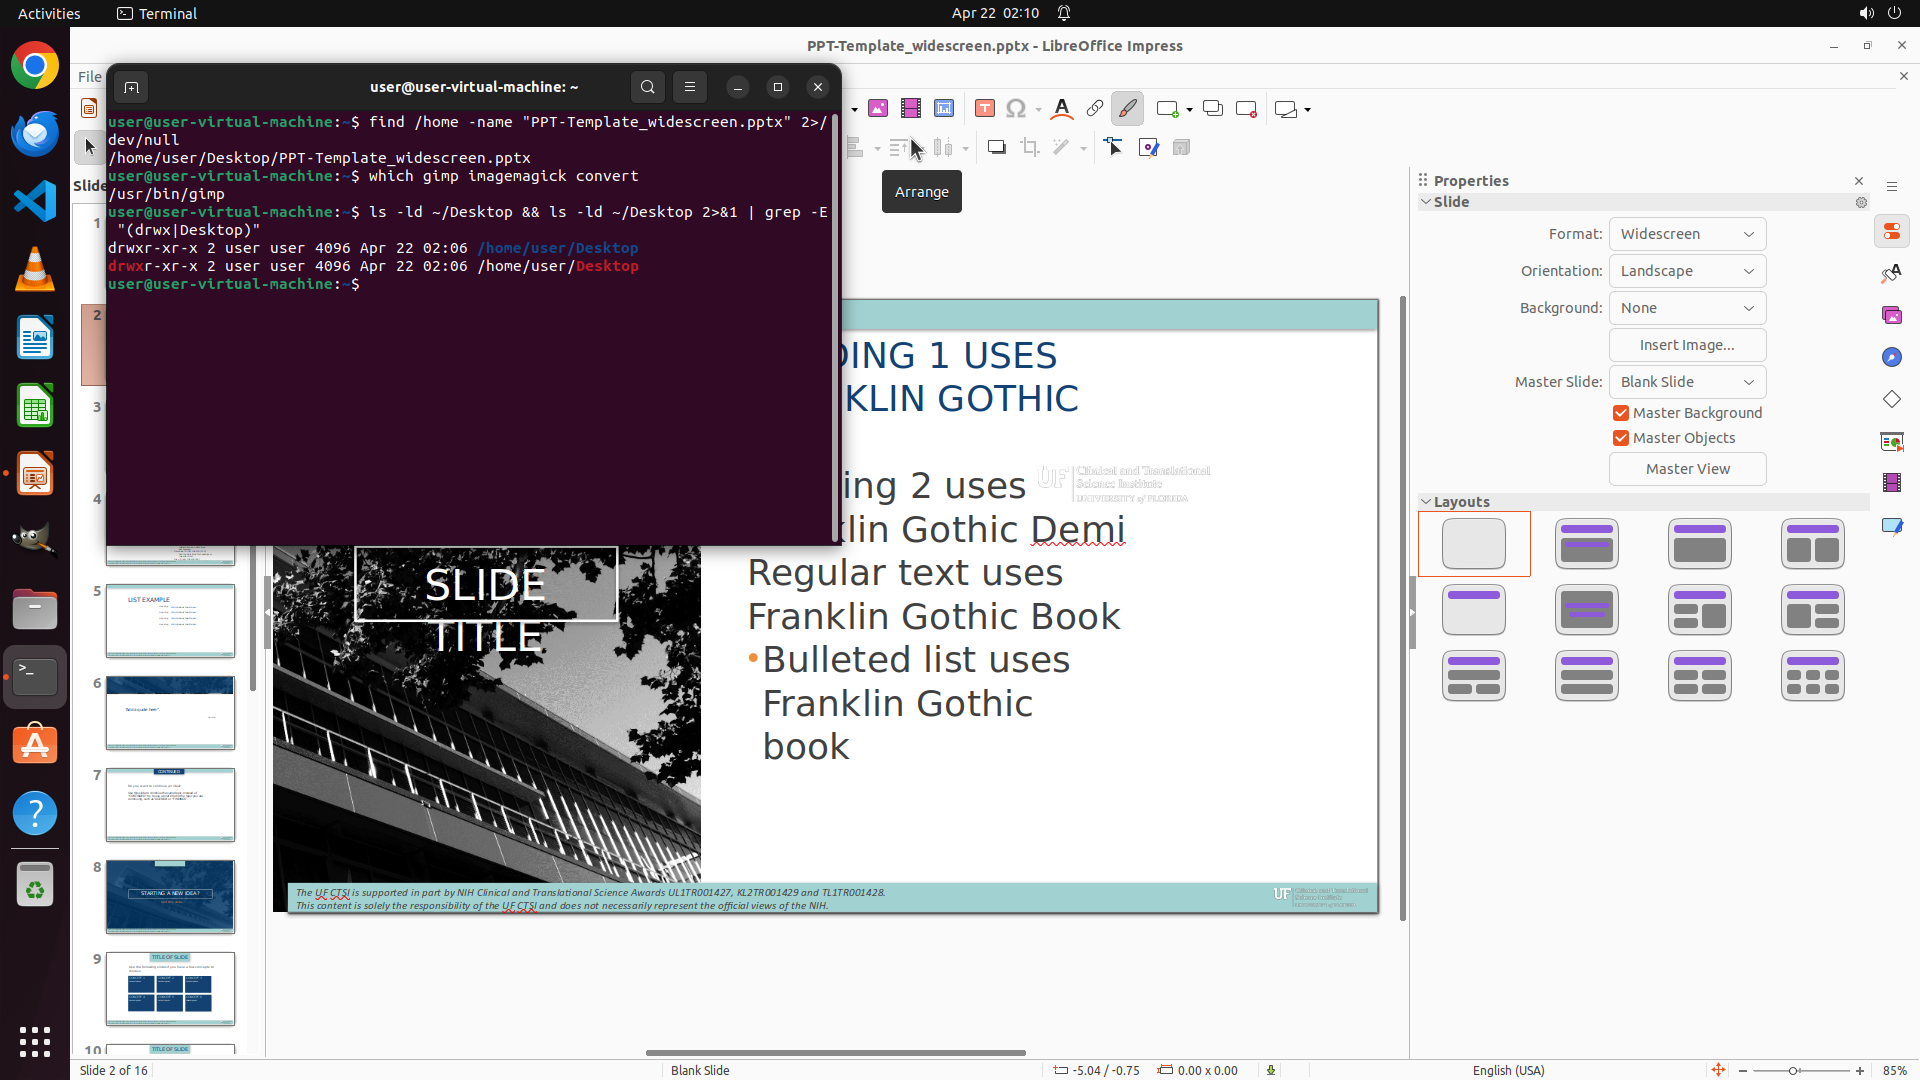Click the Duplicate Slide icon

pos(1213,109)
